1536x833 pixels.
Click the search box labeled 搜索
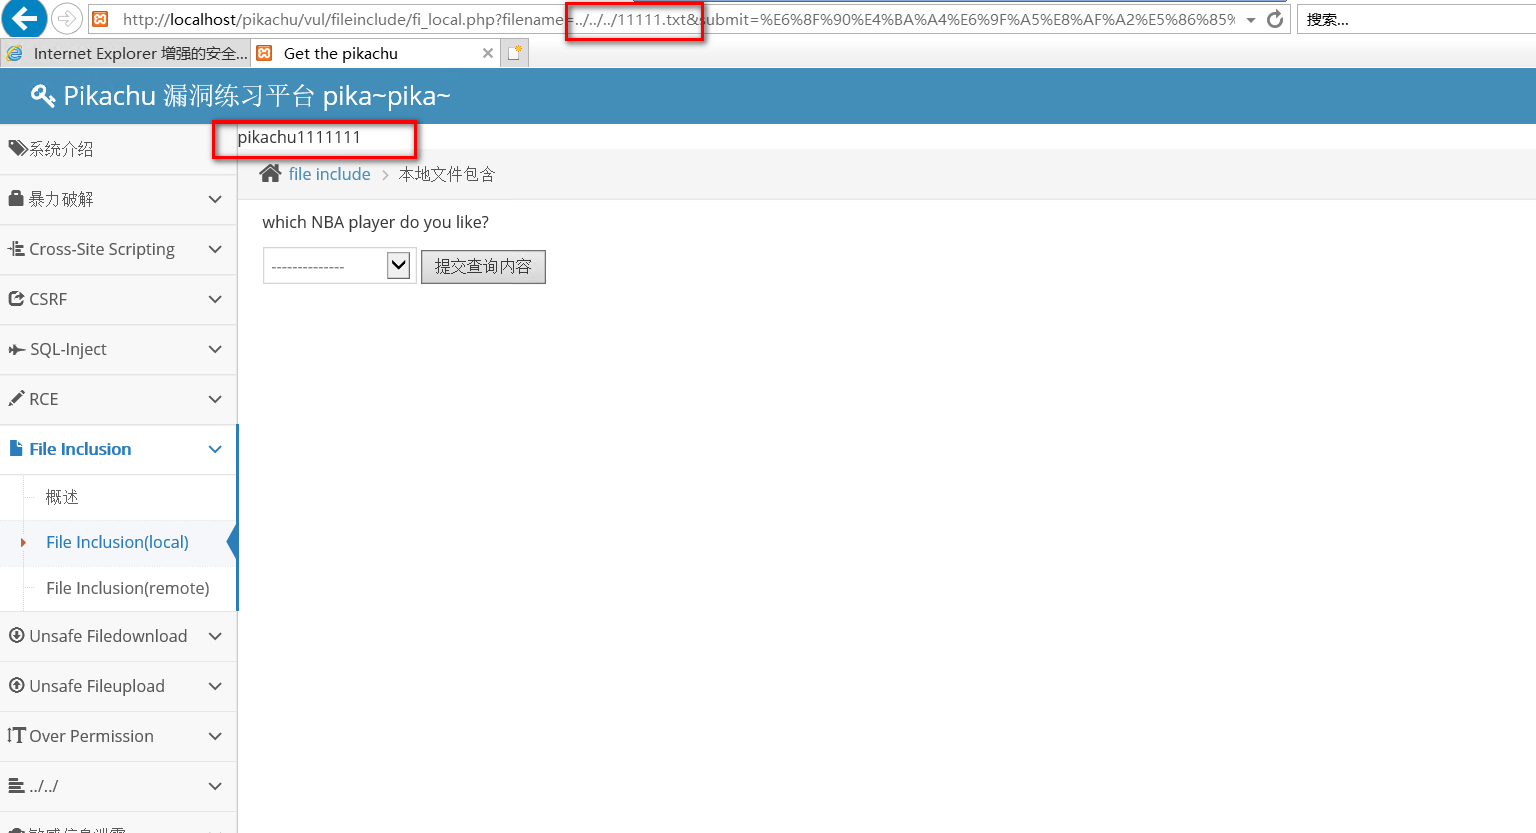pyautogui.click(x=1415, y=19)
